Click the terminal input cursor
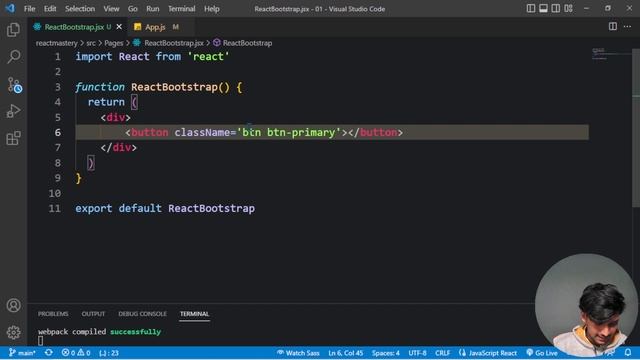This screenshot has width=640, height=360. coord(40,340)
